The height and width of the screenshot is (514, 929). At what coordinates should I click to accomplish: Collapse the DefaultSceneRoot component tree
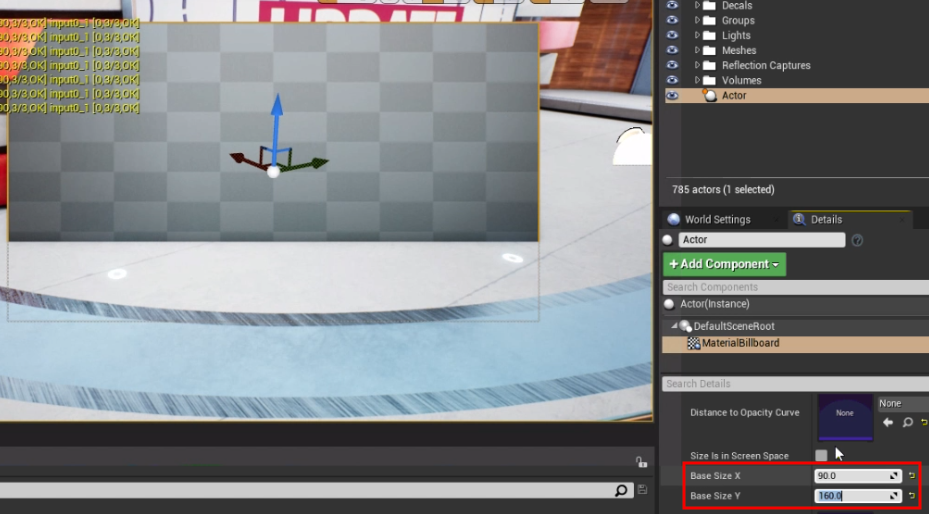674,326
